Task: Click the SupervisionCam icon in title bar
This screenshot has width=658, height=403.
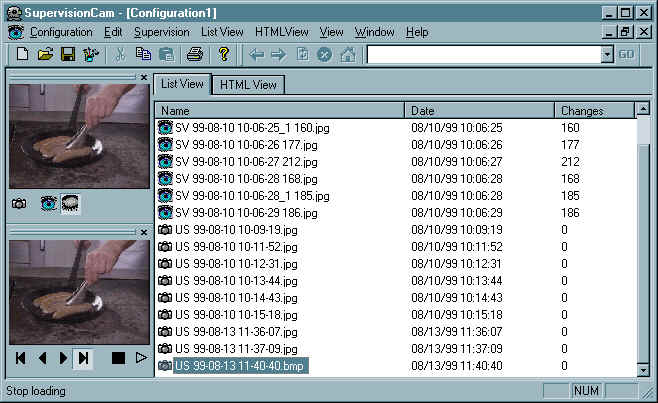Action: [14, 13]
